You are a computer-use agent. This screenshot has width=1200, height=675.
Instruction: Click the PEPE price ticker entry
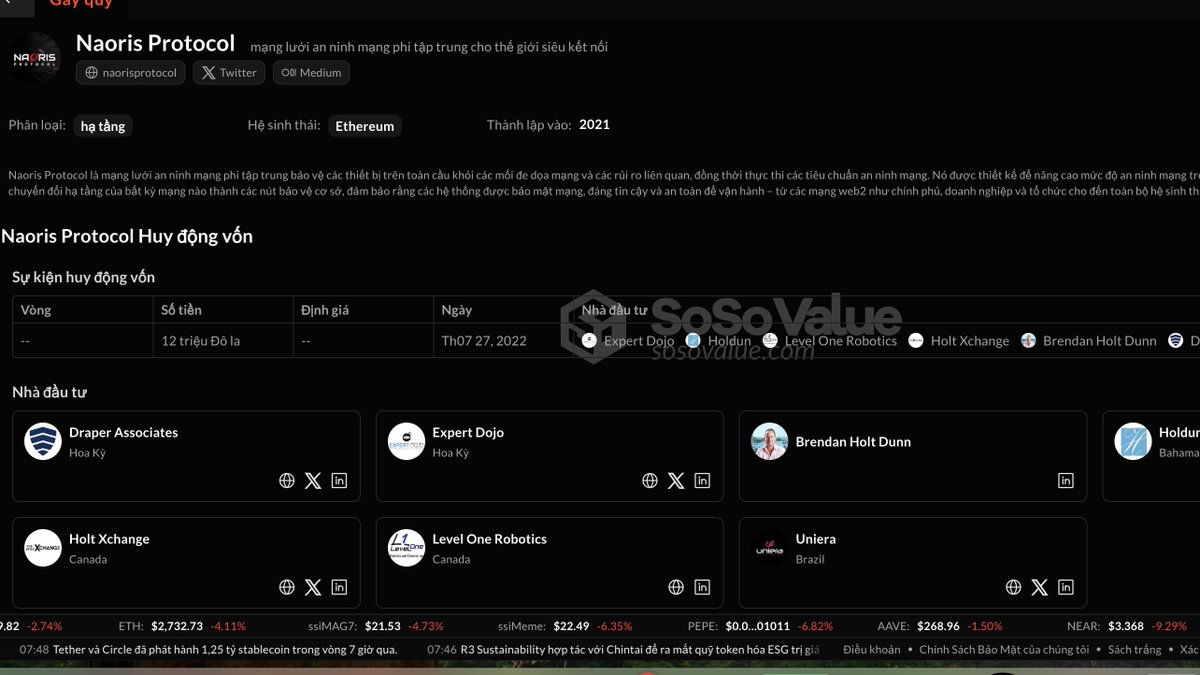759,626
